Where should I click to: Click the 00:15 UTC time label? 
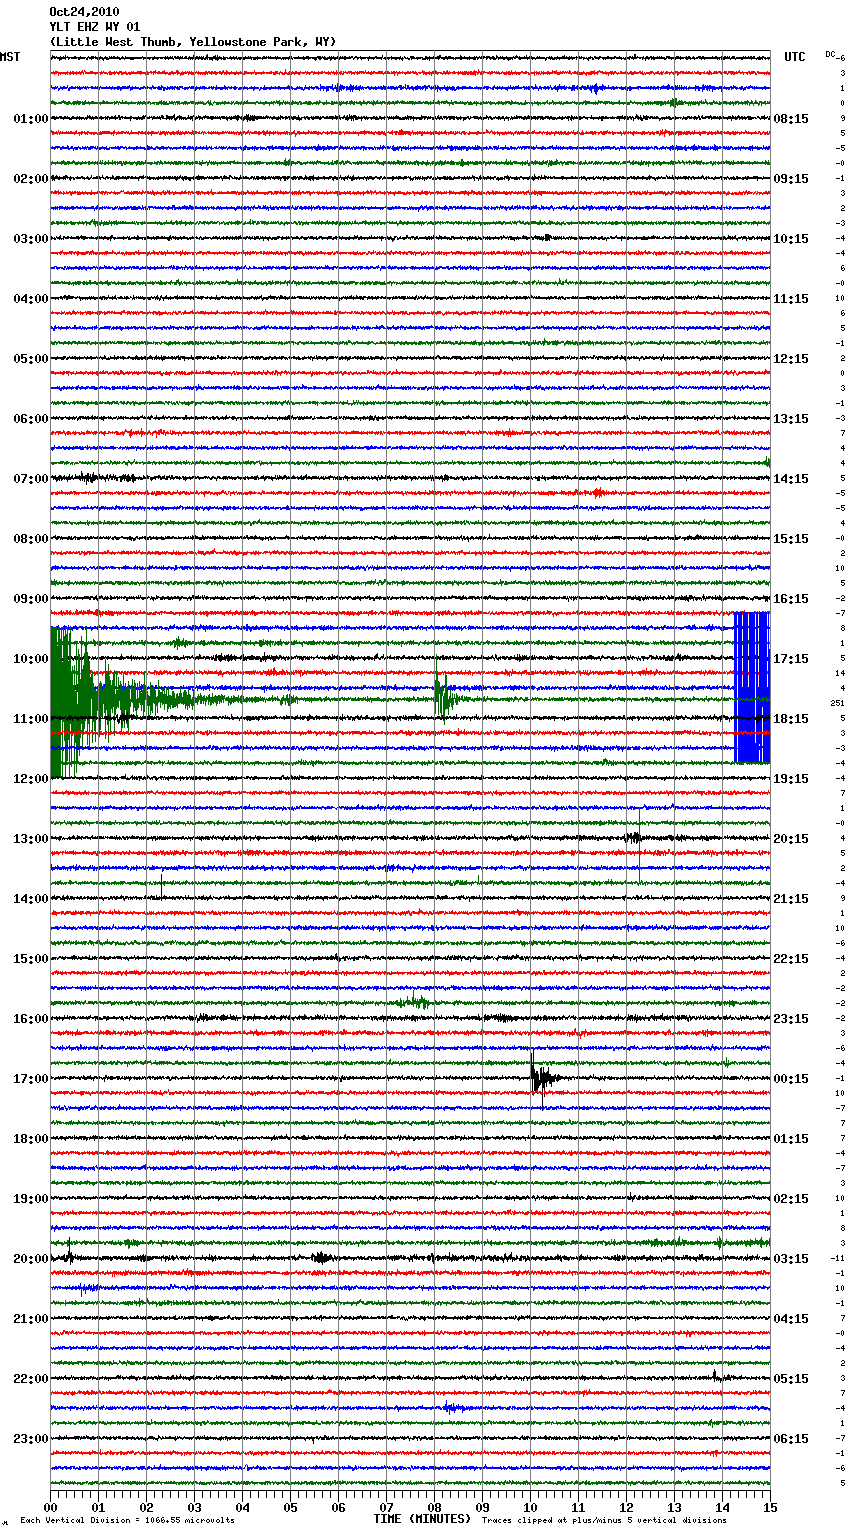(791, 1079)
